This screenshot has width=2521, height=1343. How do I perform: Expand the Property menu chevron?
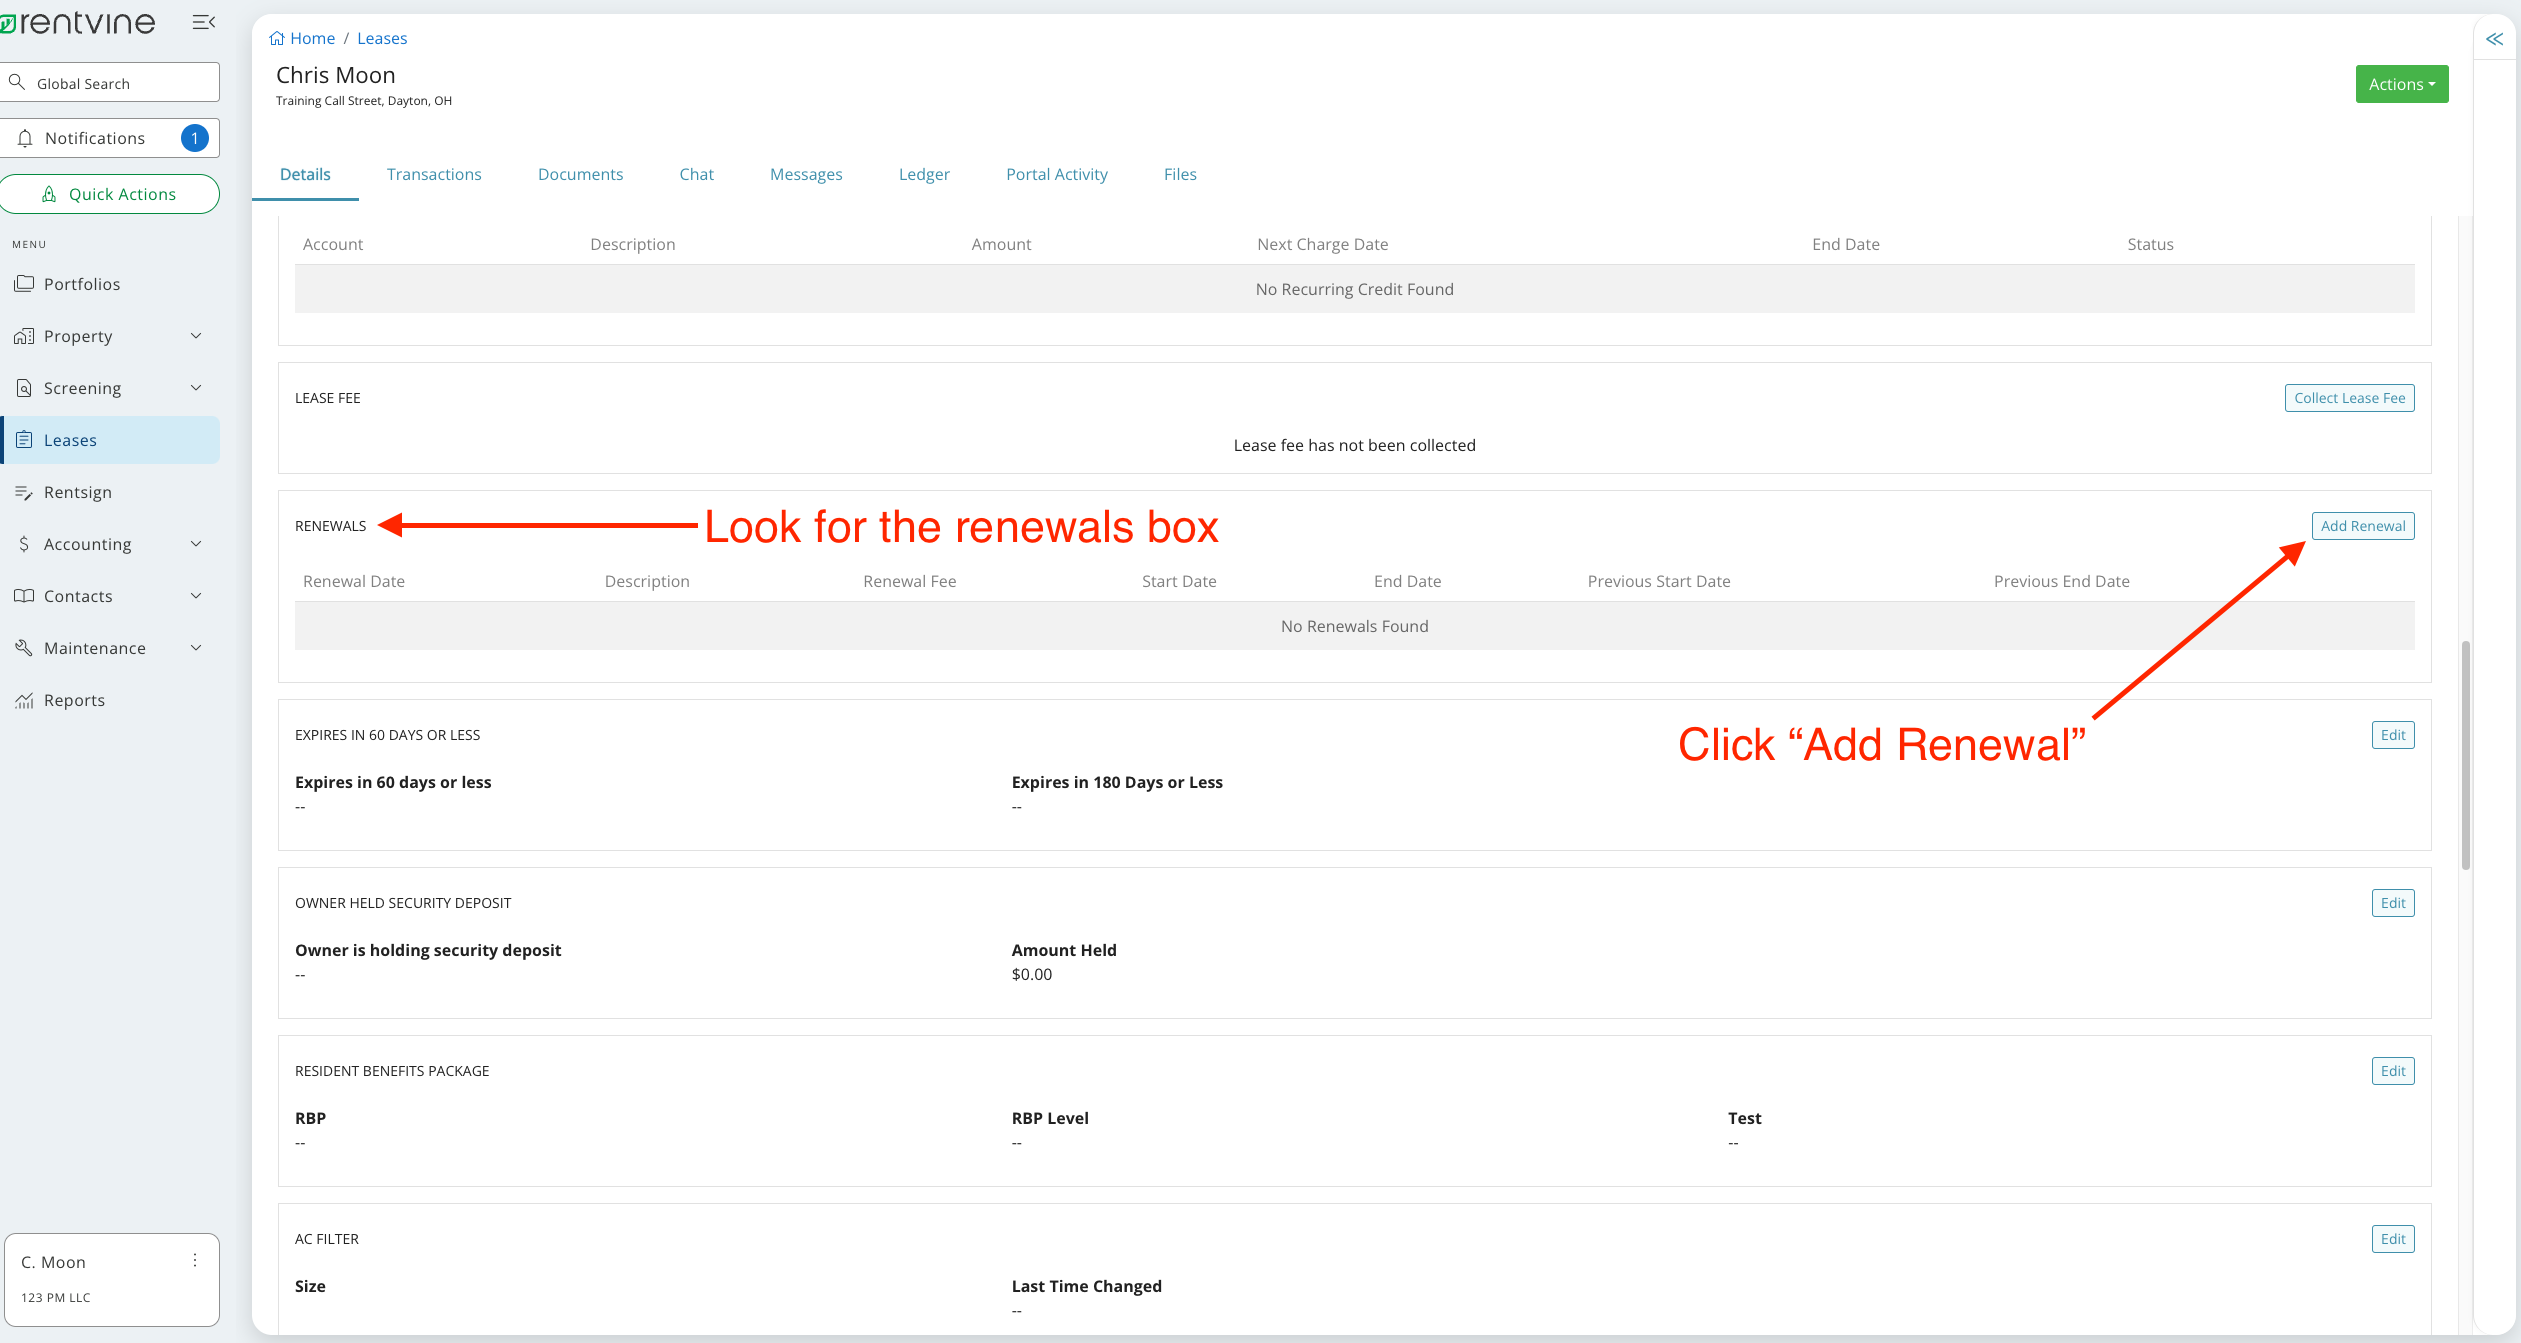coord(196,336)
